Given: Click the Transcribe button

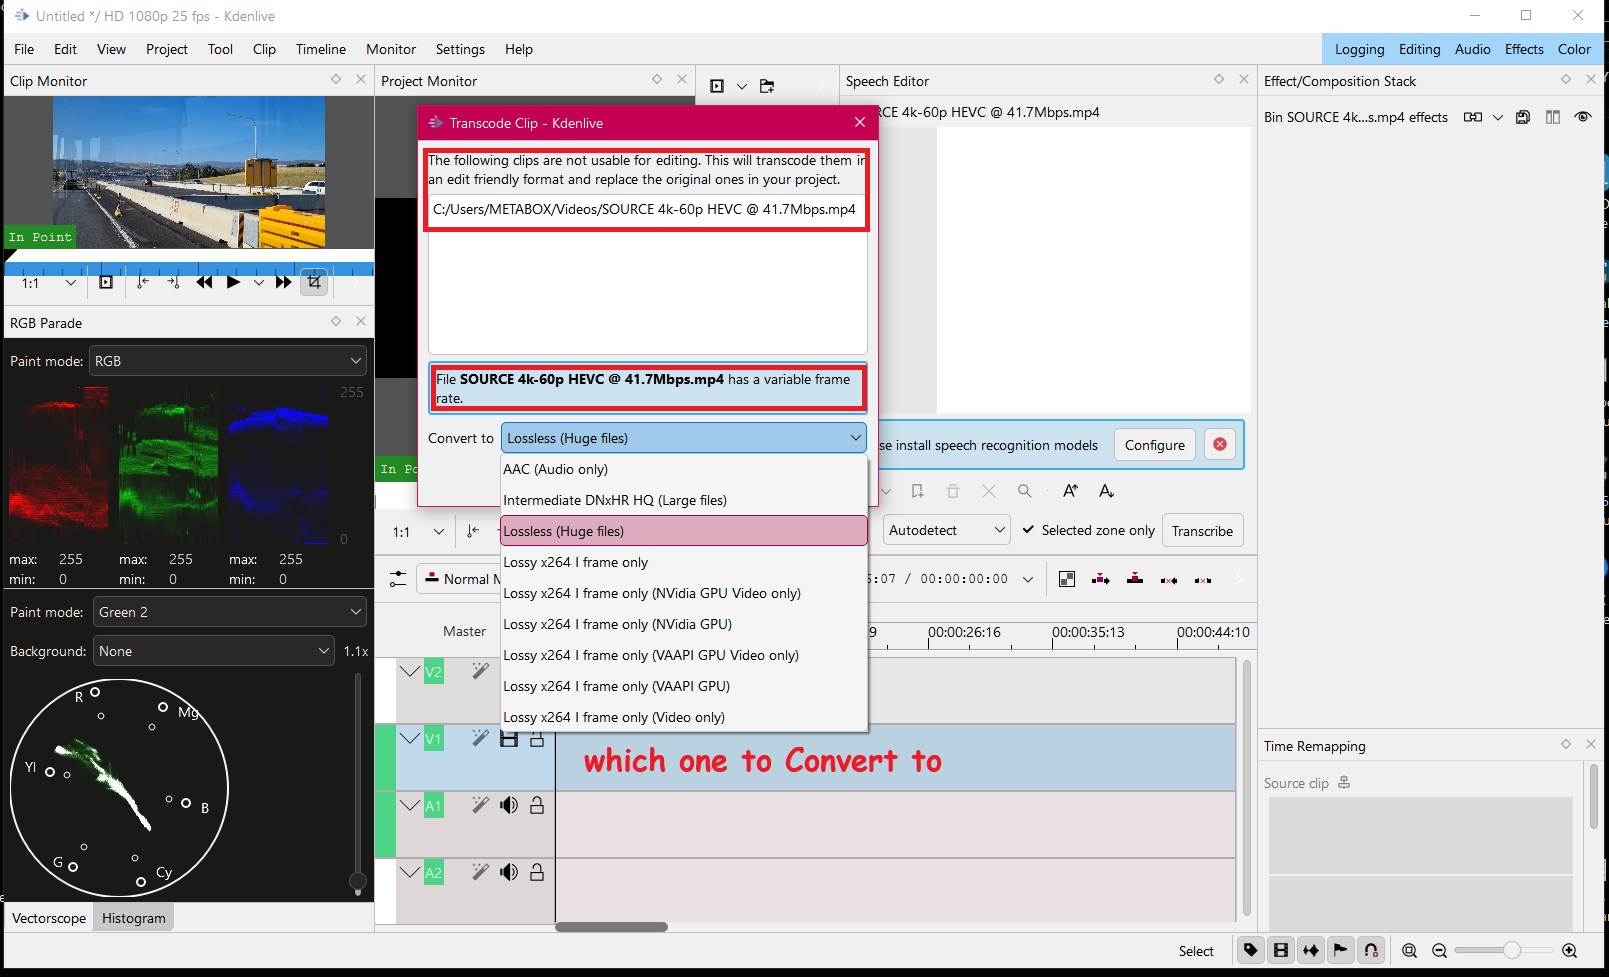Looking at the screenshot, I should 1202,531.
